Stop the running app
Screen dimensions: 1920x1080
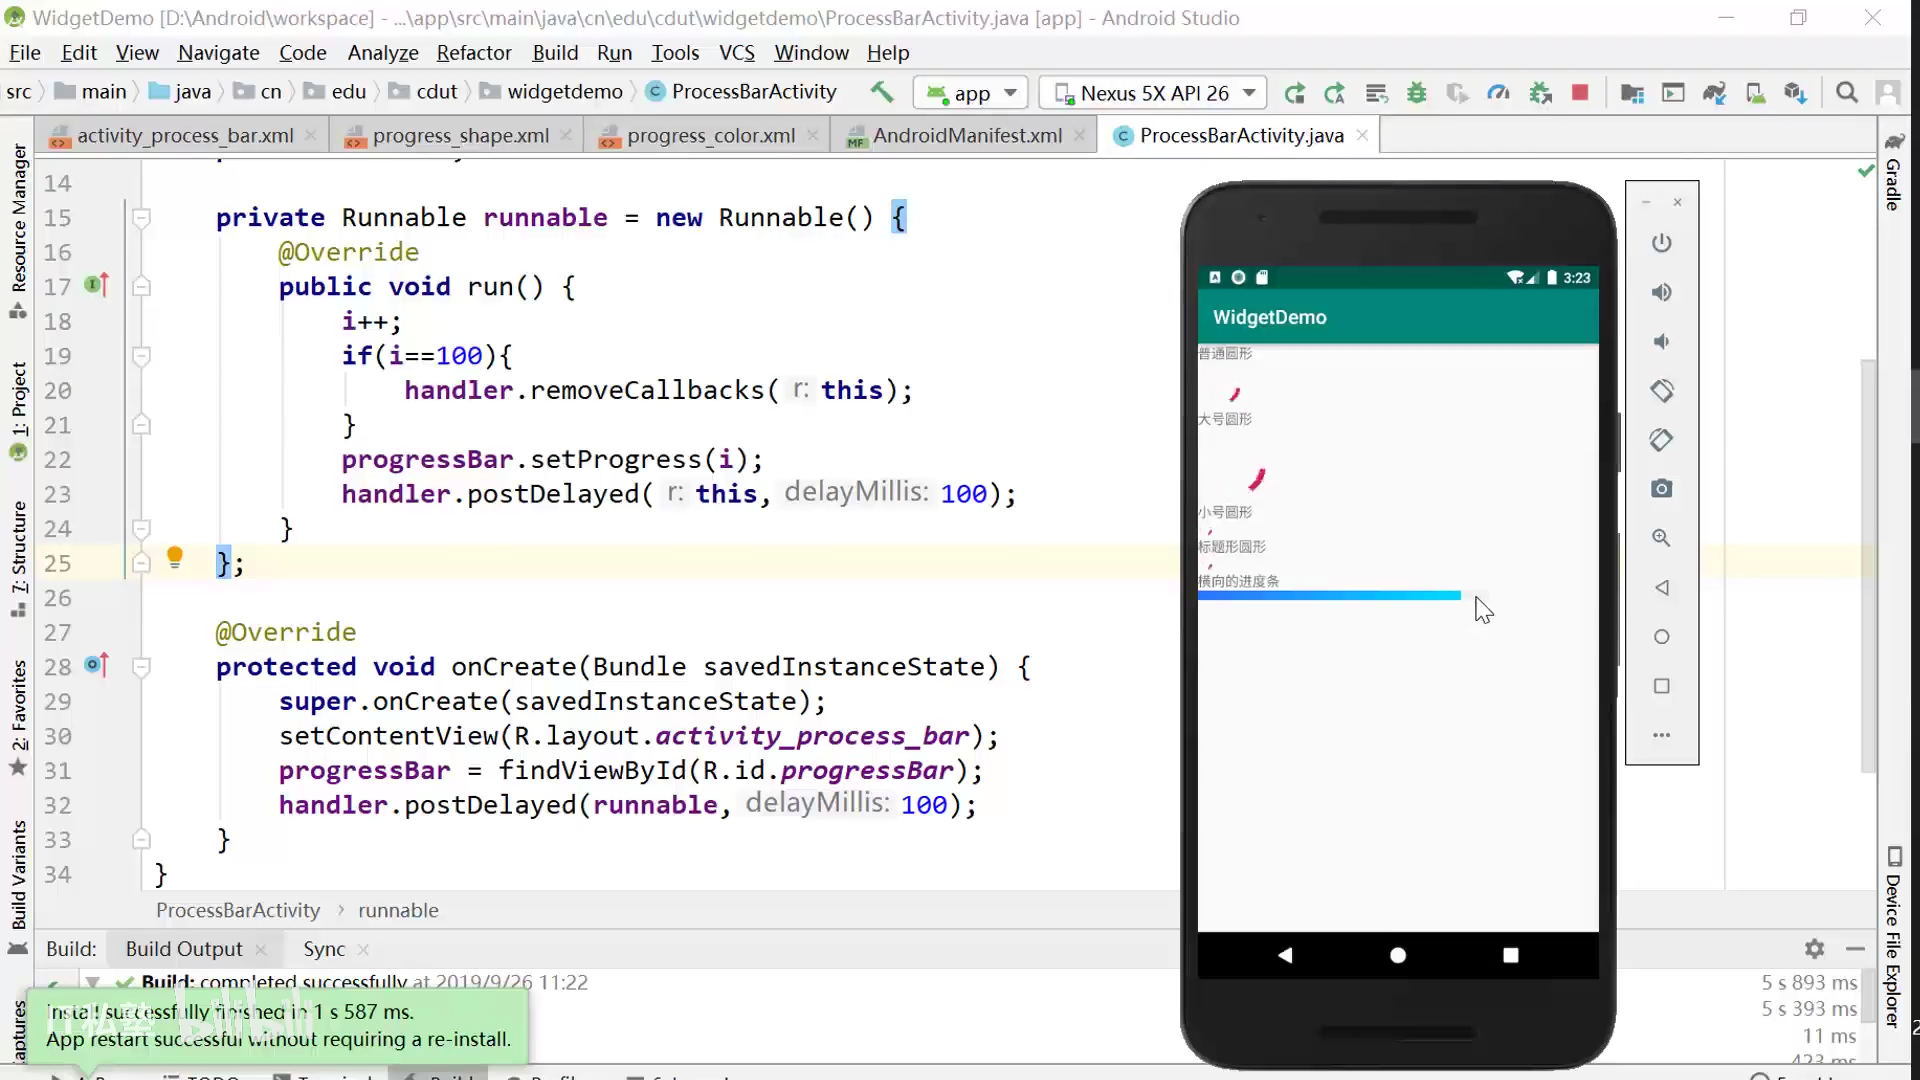(x=1580, y=93)
